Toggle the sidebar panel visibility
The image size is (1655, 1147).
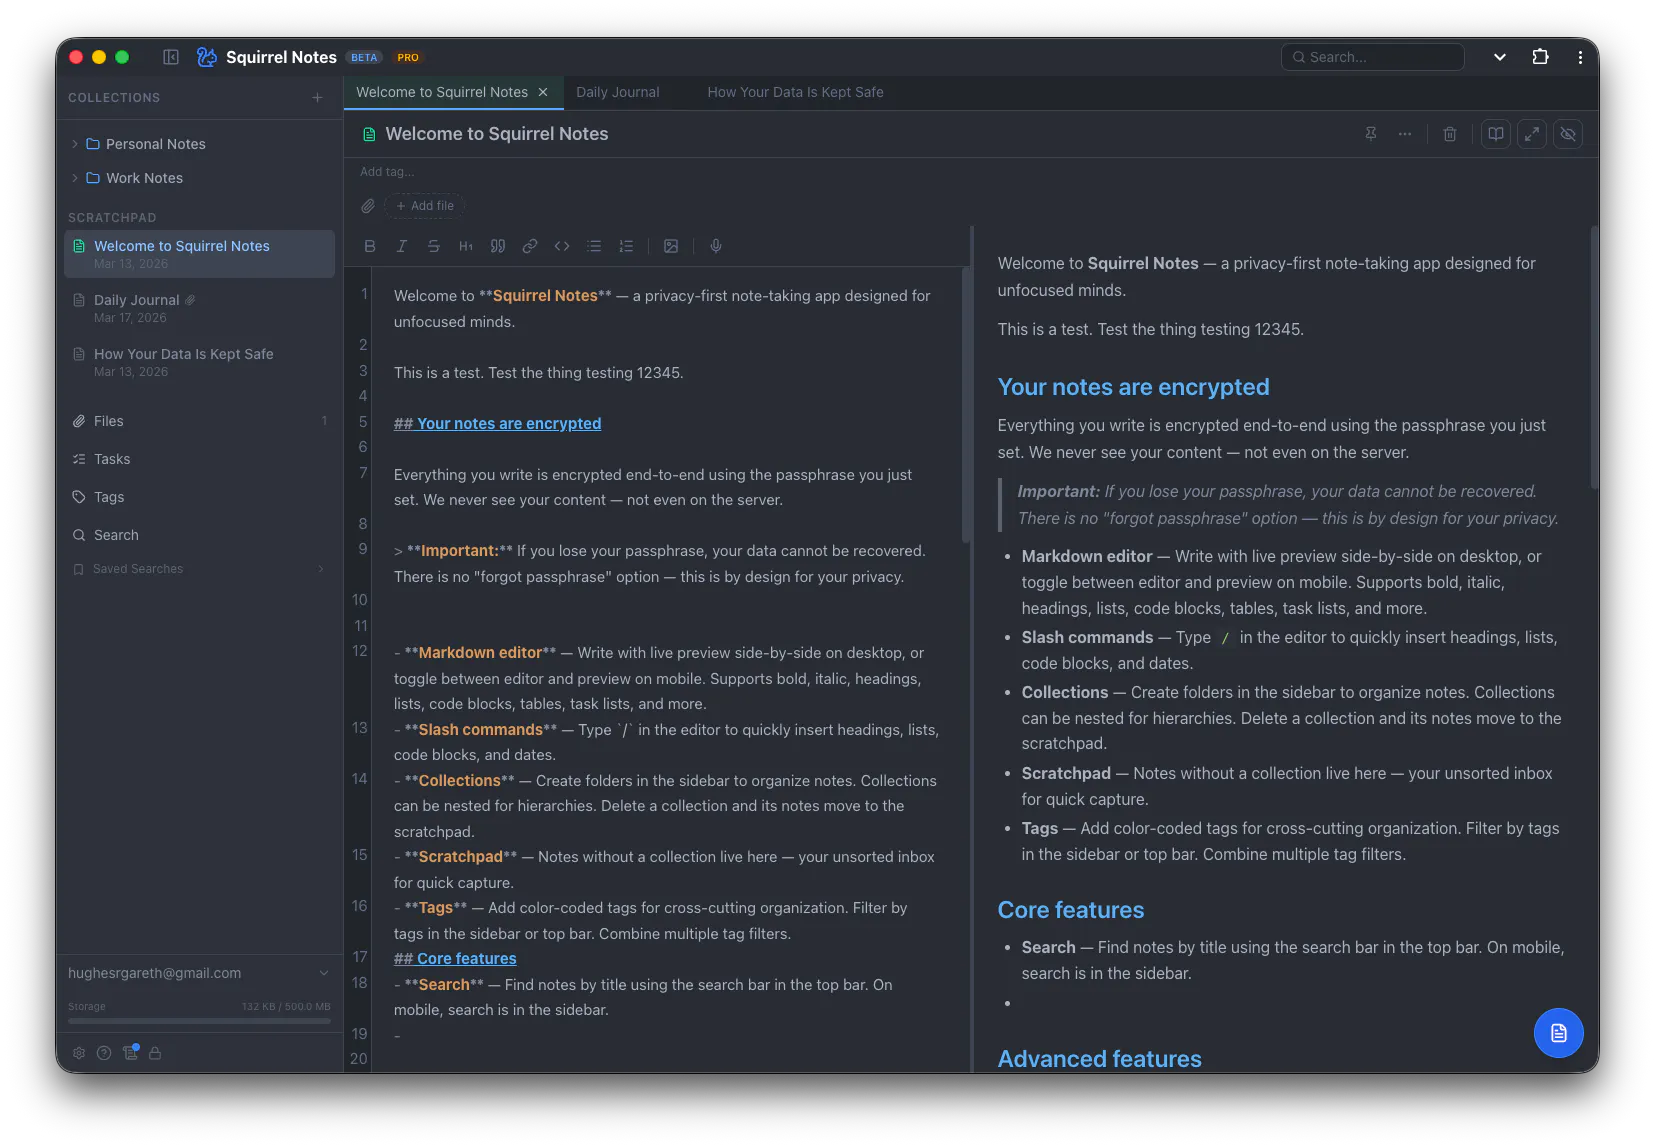pyautogui.click(x=171, y=57)
